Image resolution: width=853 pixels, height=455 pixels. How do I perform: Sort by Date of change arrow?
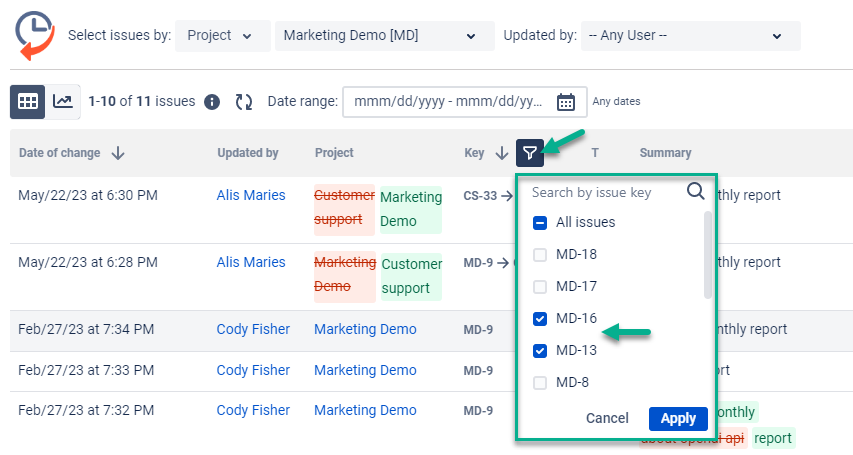(x=118, y=153)
